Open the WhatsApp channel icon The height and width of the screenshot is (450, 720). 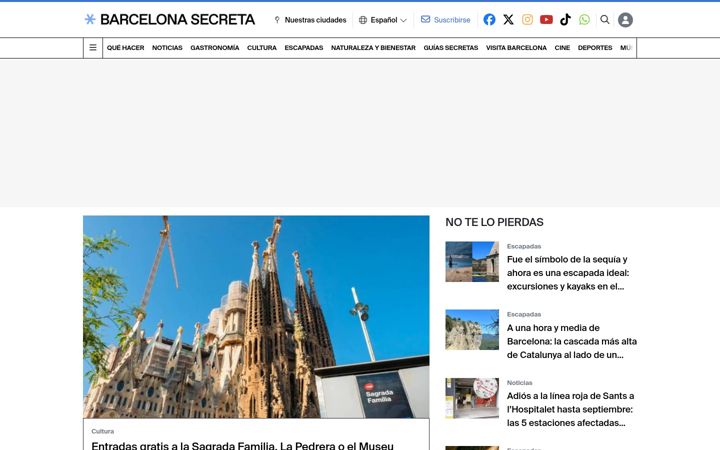[x=584, y=20]
